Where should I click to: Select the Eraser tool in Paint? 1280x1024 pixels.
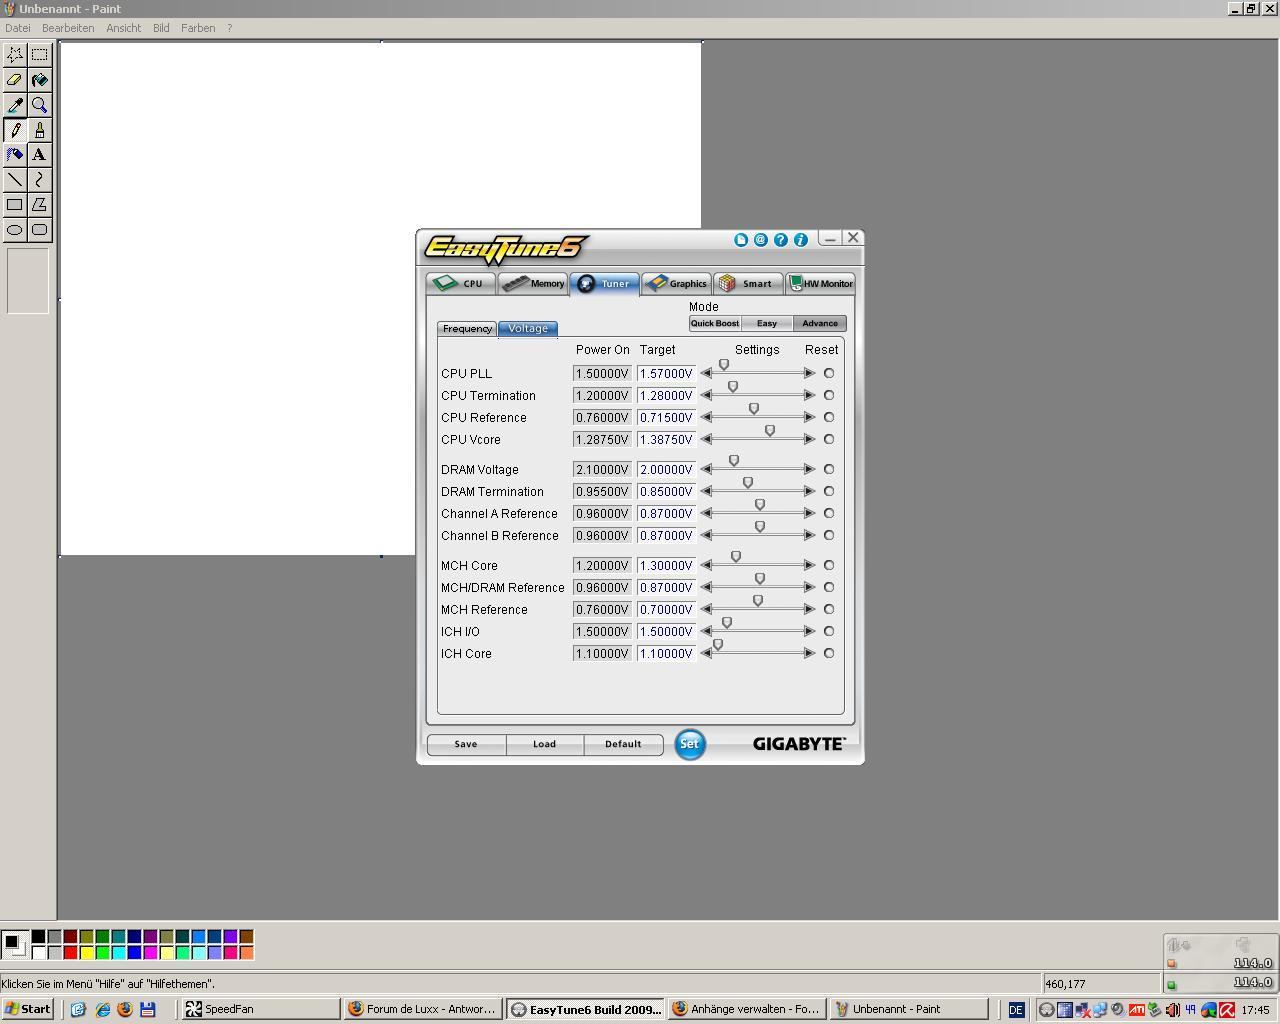(15, 80)
